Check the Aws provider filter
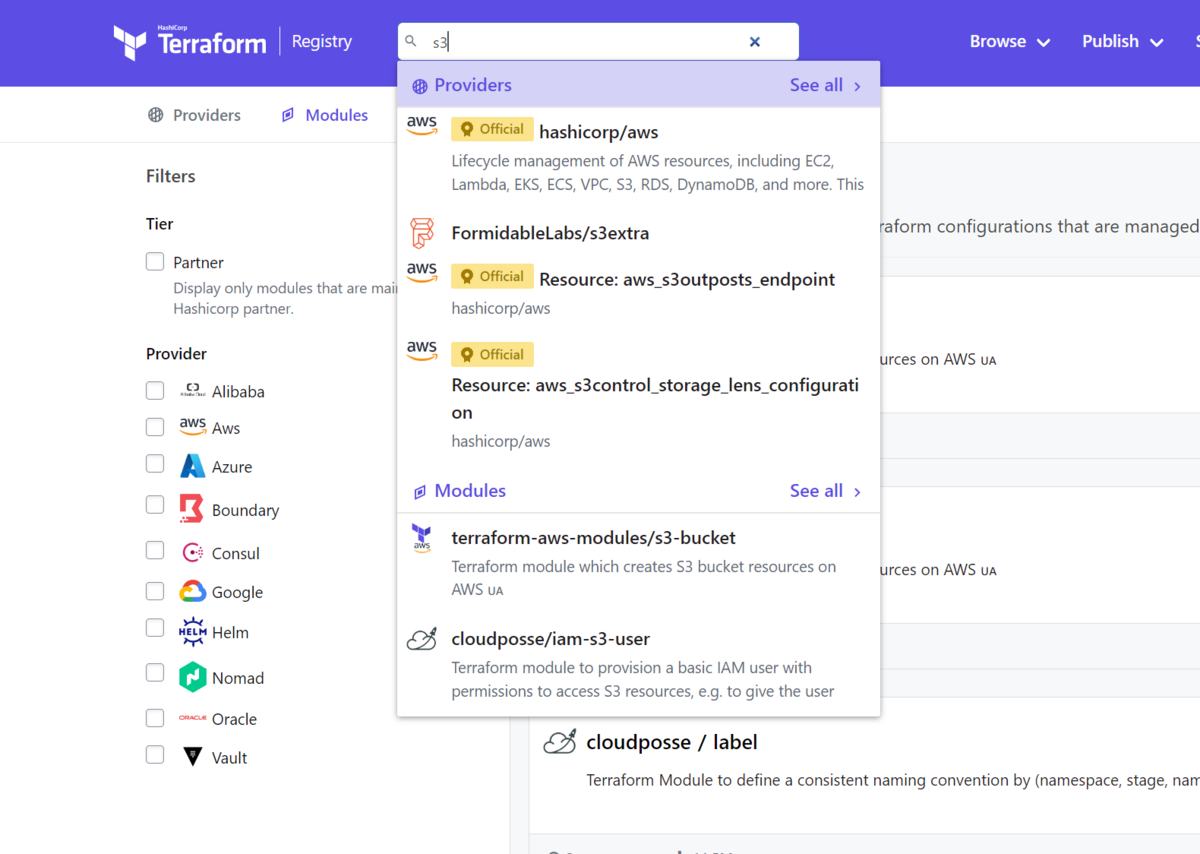Viewport: 1200px width, 854px height. (155, 427)
